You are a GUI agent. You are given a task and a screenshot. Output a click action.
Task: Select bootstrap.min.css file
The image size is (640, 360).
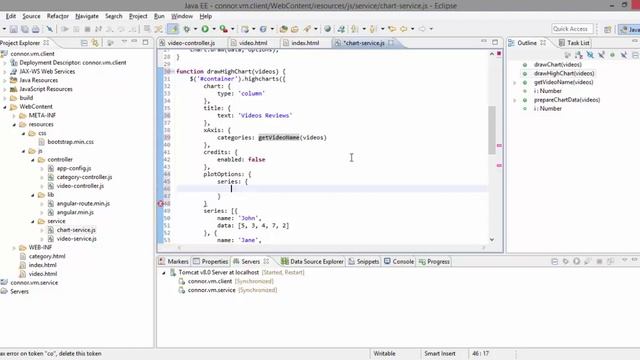coord(70,142)
